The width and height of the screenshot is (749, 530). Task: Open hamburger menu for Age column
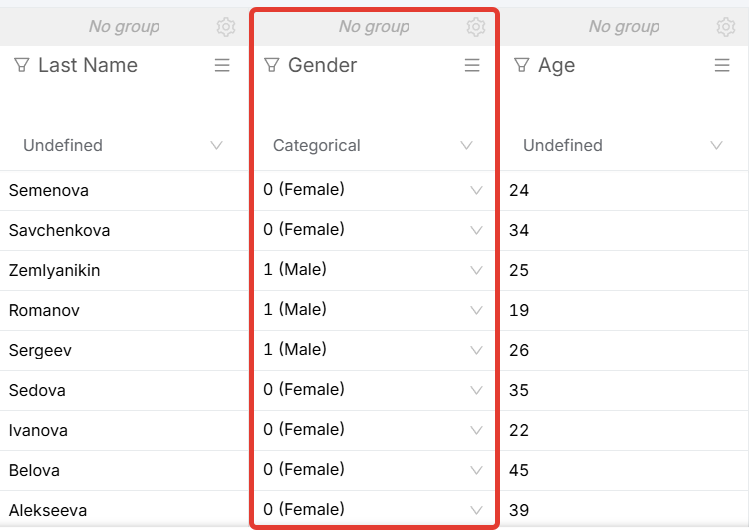(722, 65)
